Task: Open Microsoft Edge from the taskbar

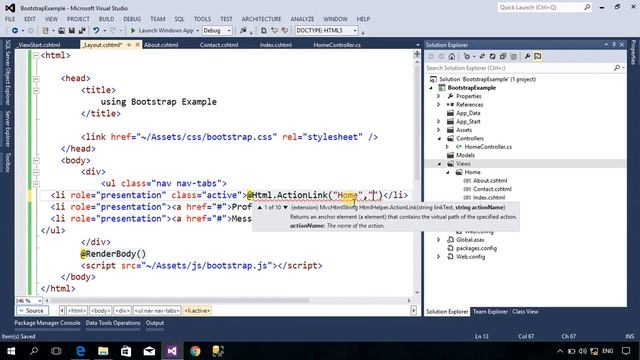Action: [80, 351]
